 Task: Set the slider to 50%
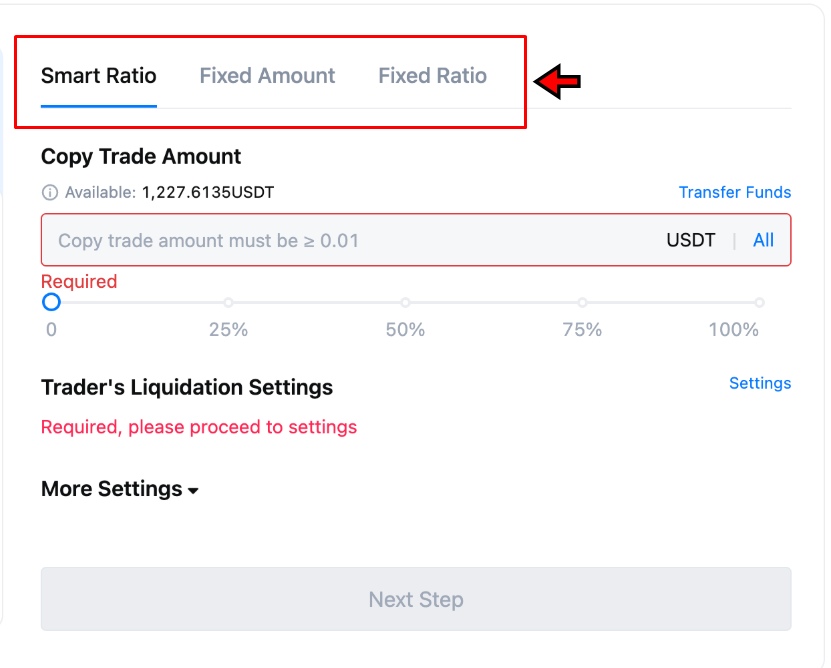pyautogui.click(x=405, y=302)
